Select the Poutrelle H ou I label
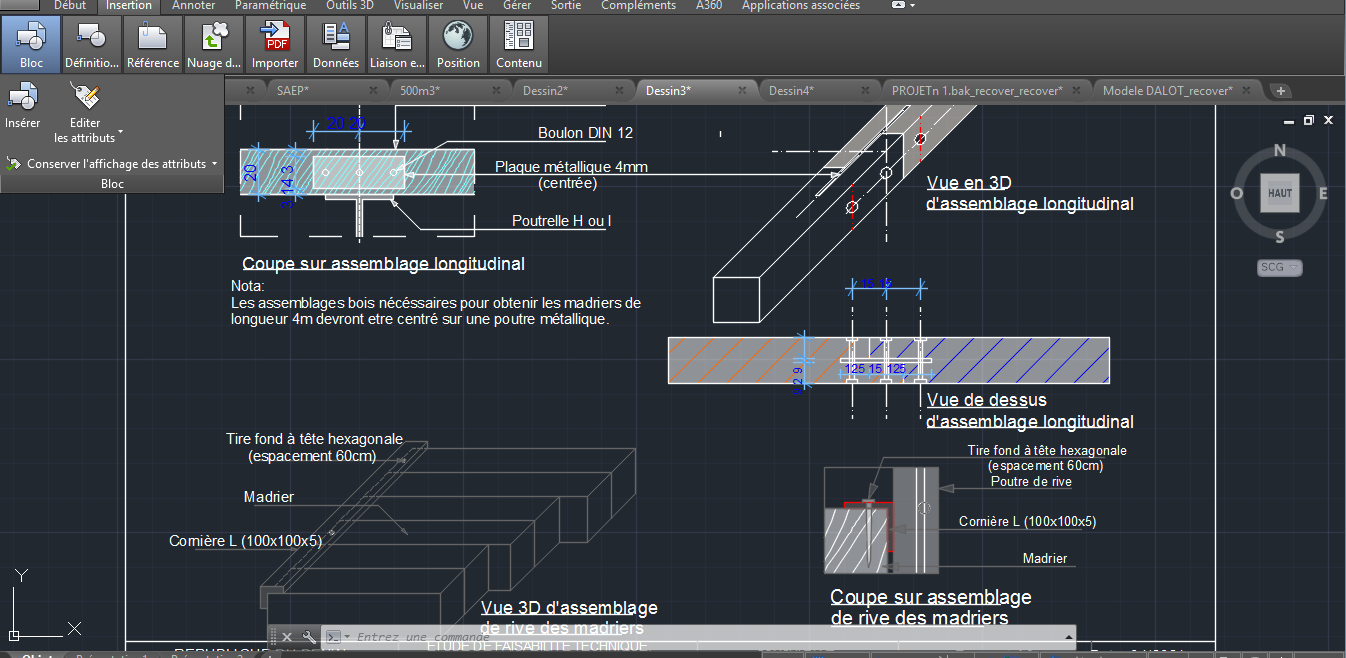The width and height of the screenshot is (1346, 658). [x=561, y=220]
